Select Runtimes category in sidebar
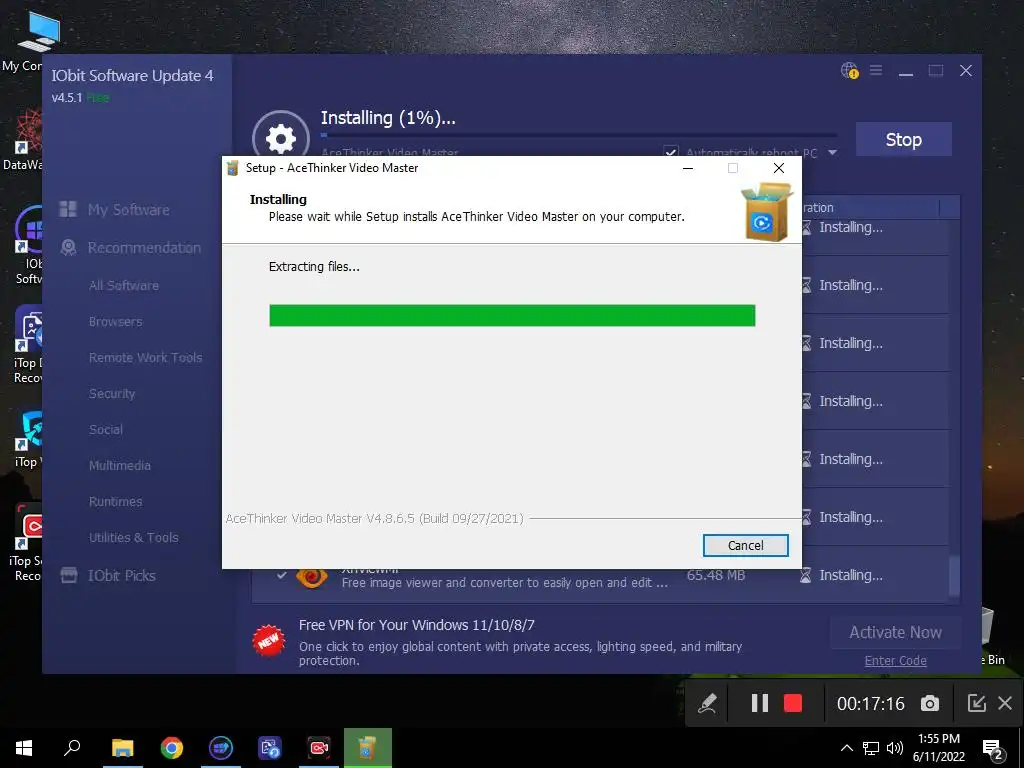The image size is (1024, 768). pos(116,501)
